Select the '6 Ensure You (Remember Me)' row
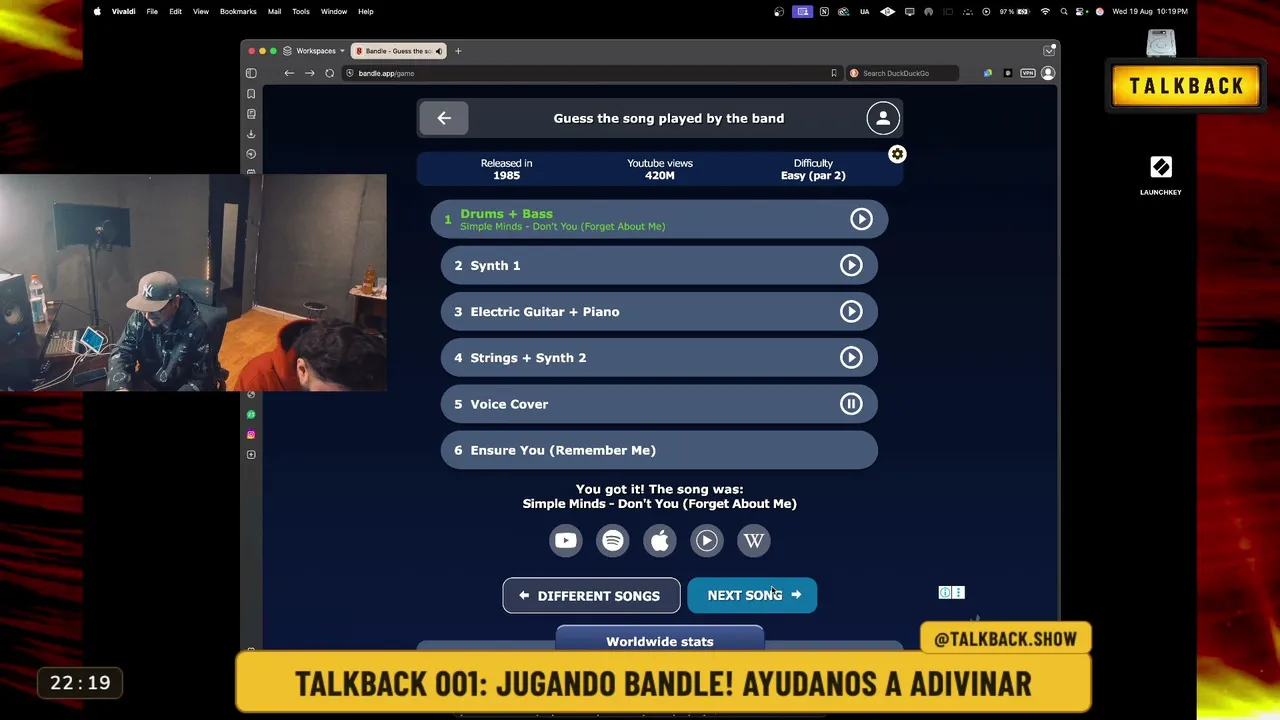This screenshot has width=1280, height=720. (659, 450)
